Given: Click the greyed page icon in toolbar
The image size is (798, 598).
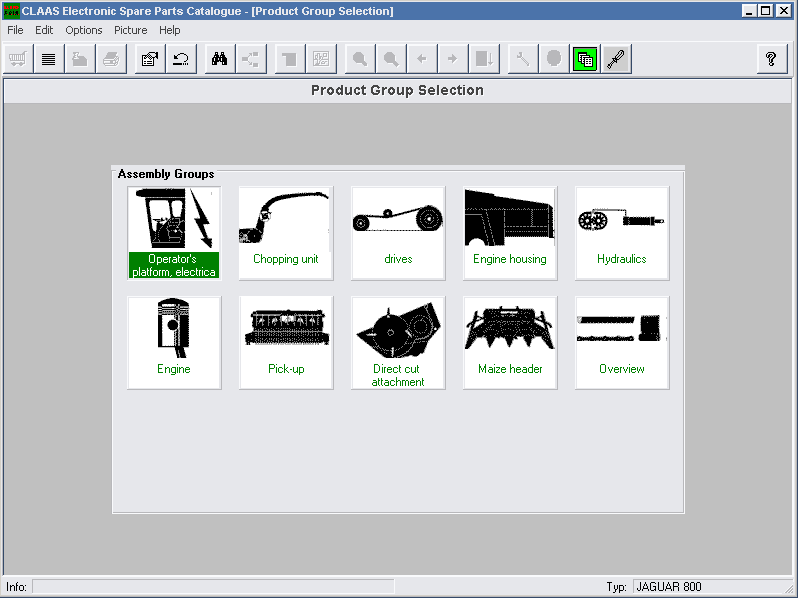Looking at the screenshot, I should pos(290,59).
